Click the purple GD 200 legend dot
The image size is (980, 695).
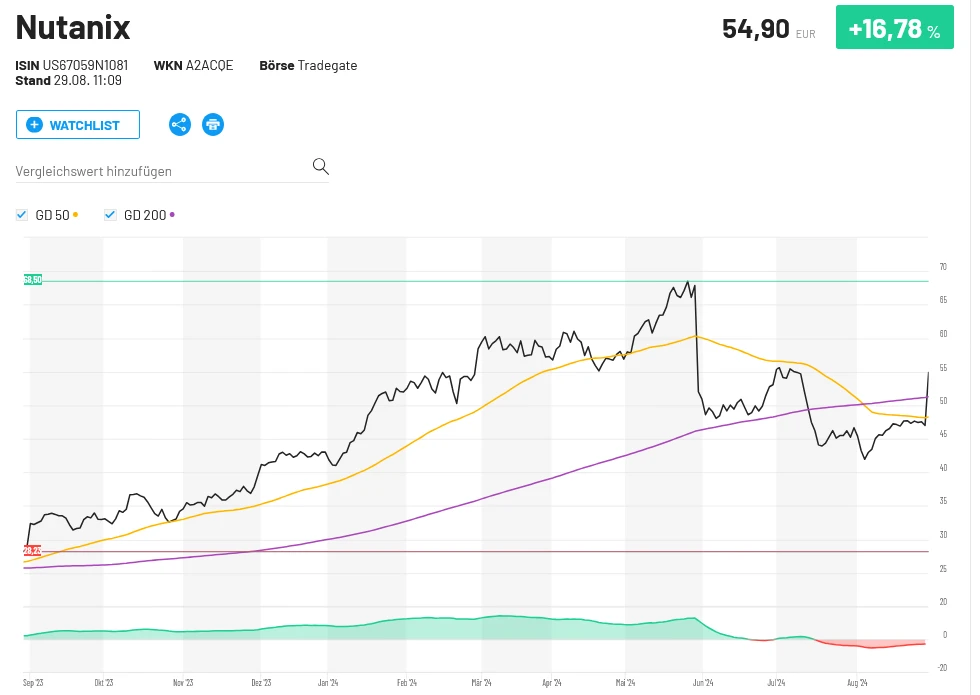172,214
